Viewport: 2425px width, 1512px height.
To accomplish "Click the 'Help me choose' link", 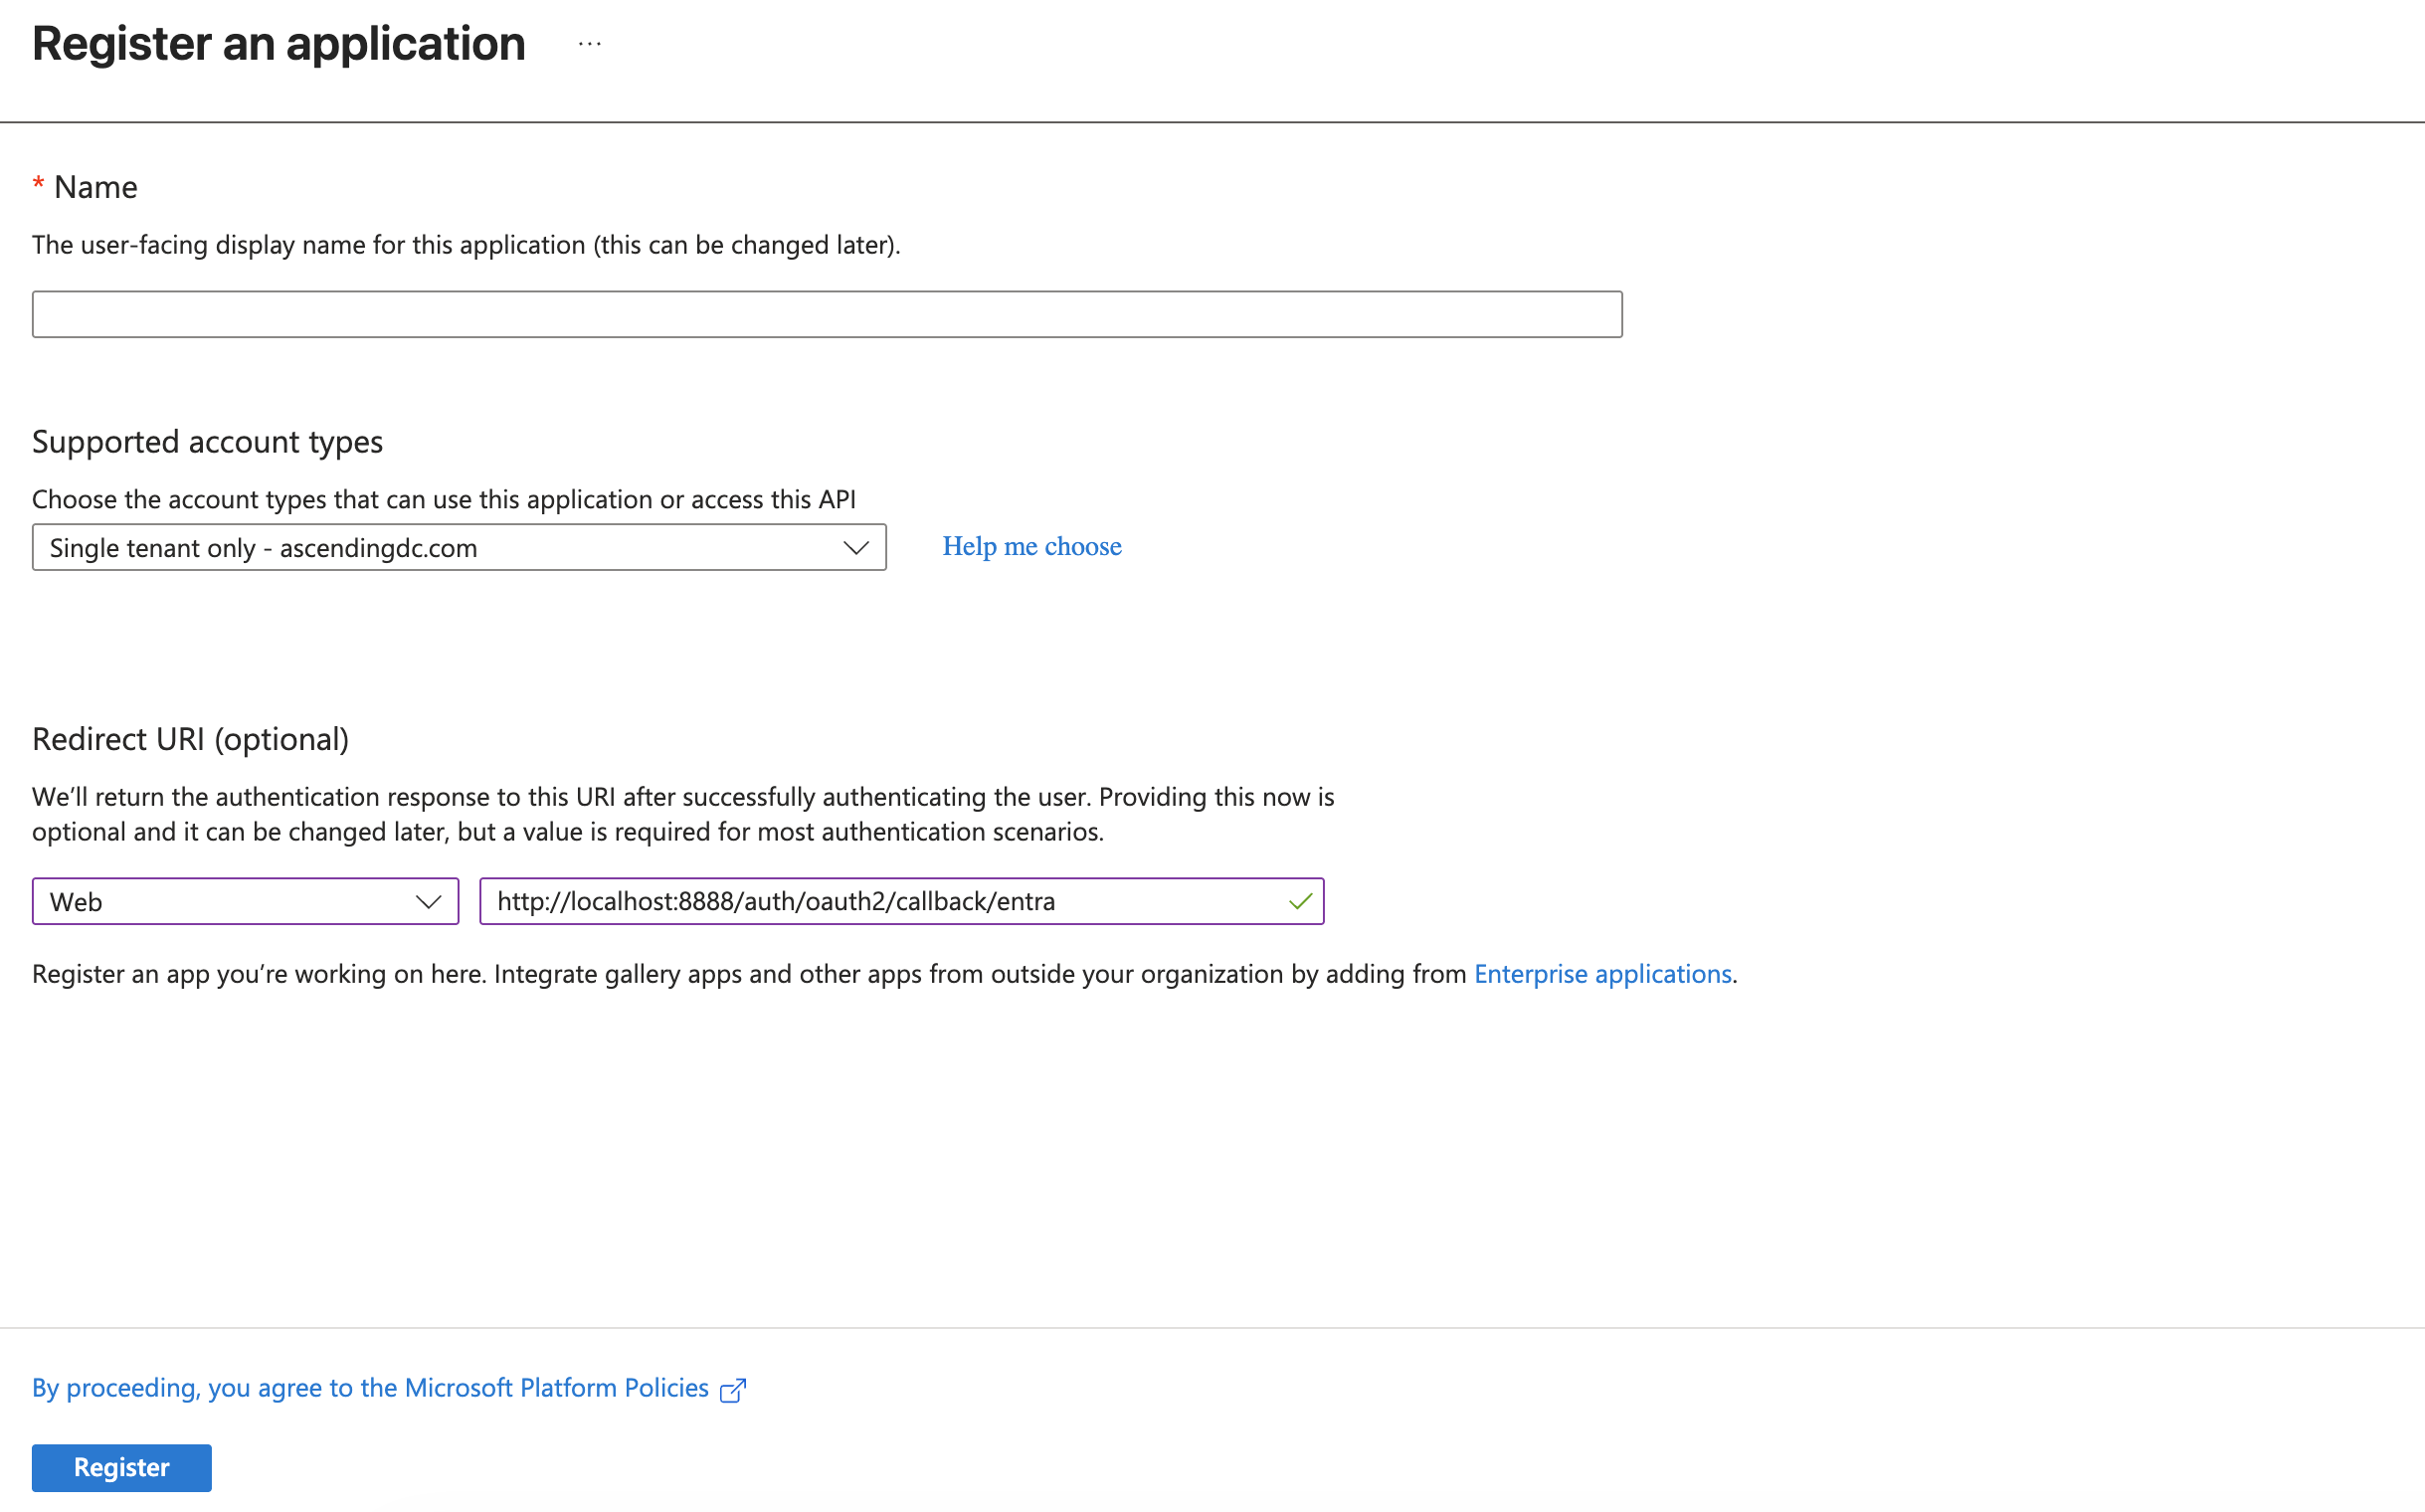I will coord(1031,546).
